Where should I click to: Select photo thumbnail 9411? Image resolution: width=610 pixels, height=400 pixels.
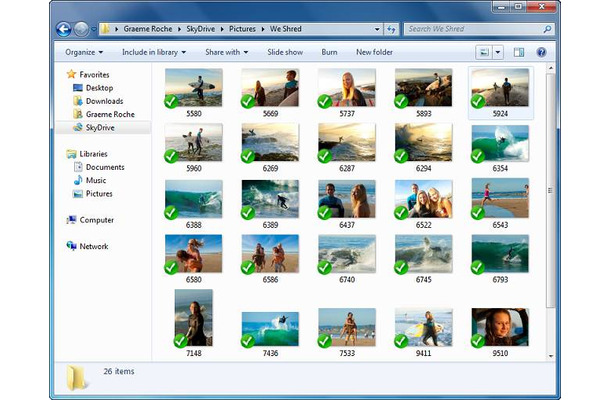(x=424, y=327)
